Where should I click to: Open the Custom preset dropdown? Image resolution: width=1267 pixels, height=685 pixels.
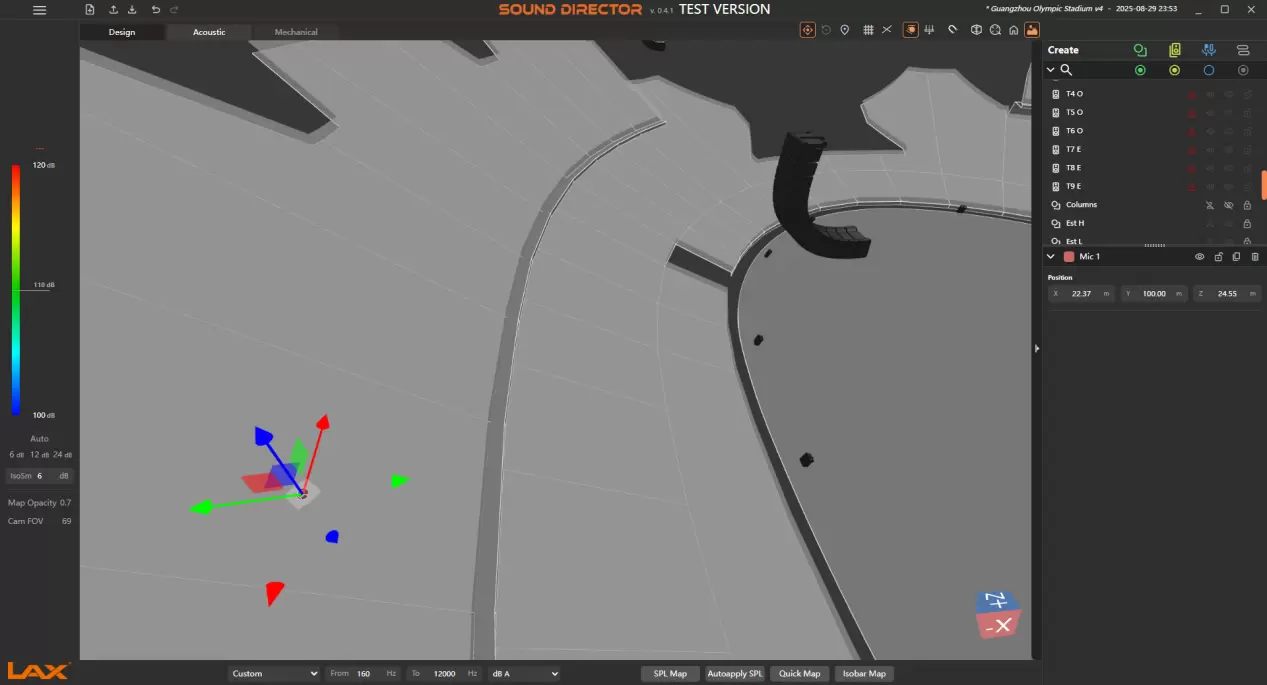point(274,674)
